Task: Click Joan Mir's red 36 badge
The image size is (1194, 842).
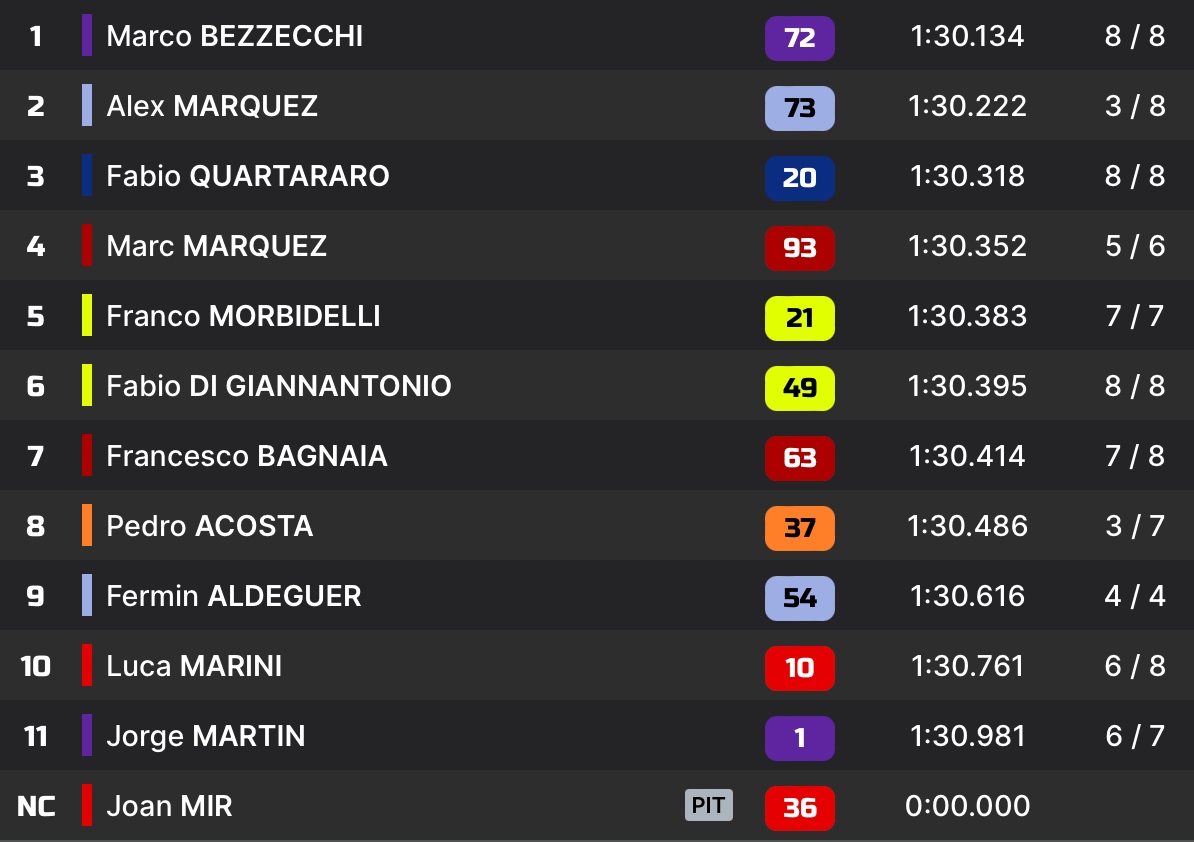Action: [x=799, y=808]
